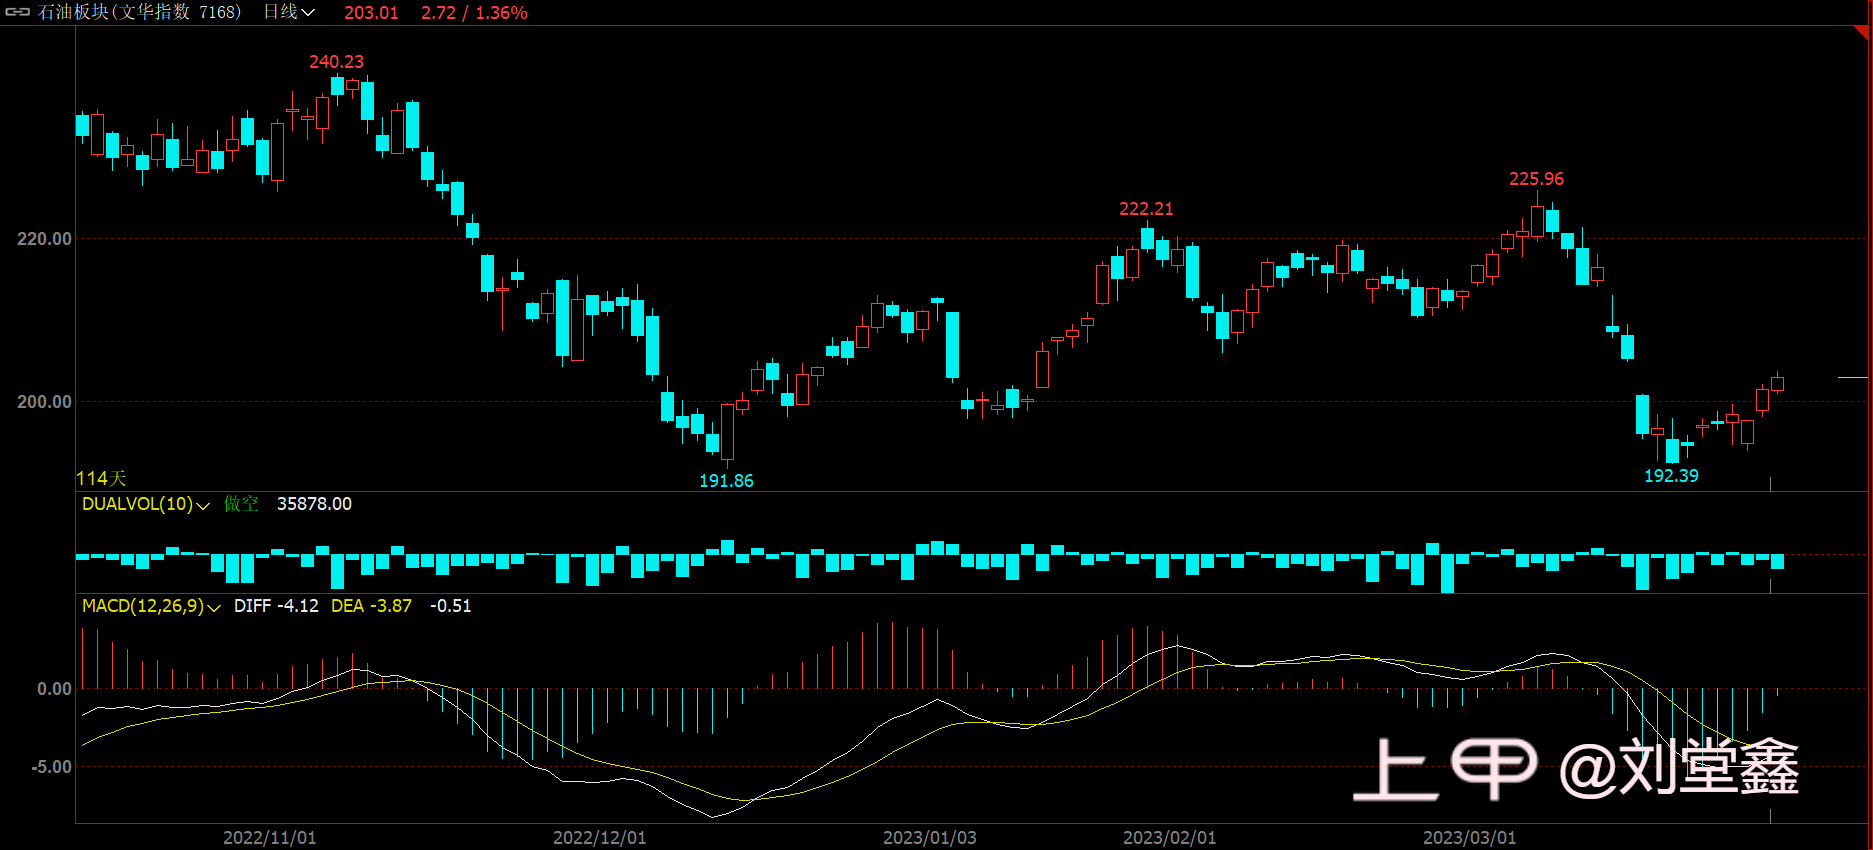Click the latest candlestick at chart's right end

[x=1777, y=383]
